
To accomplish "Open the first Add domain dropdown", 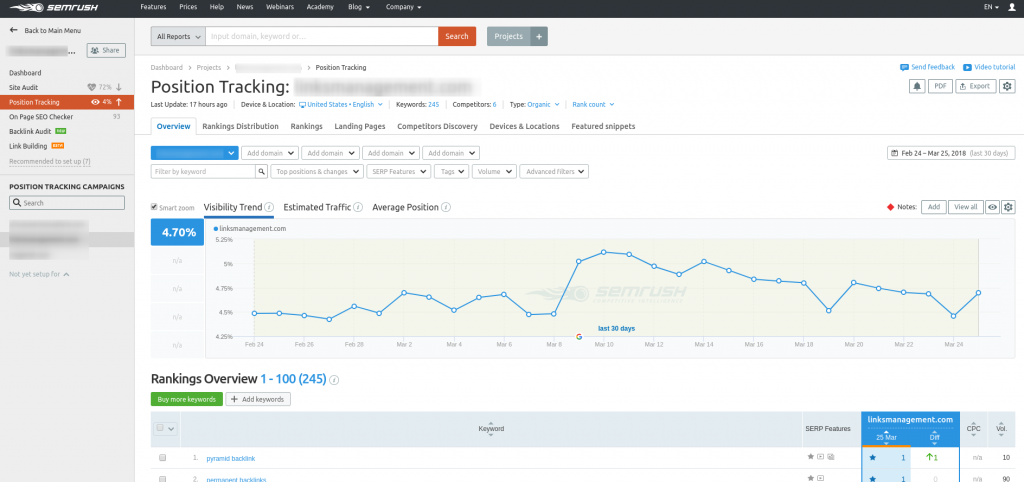I will point(270,153).
